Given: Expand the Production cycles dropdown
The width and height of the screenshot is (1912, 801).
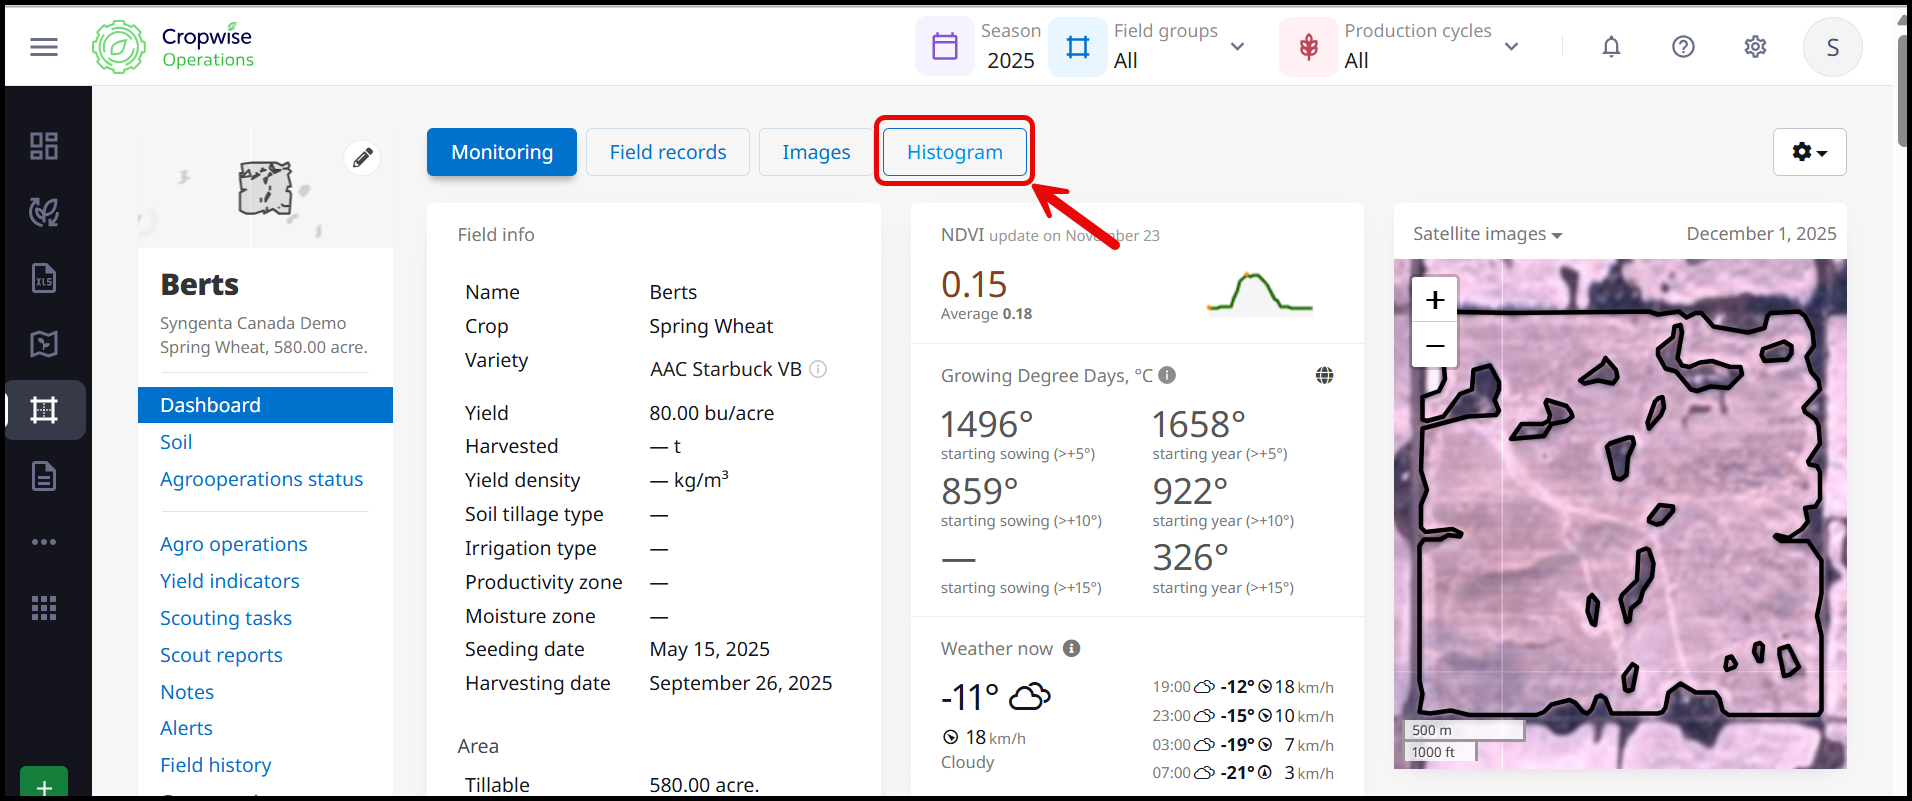Looking at the screenshot, I should pos(1511,47).
